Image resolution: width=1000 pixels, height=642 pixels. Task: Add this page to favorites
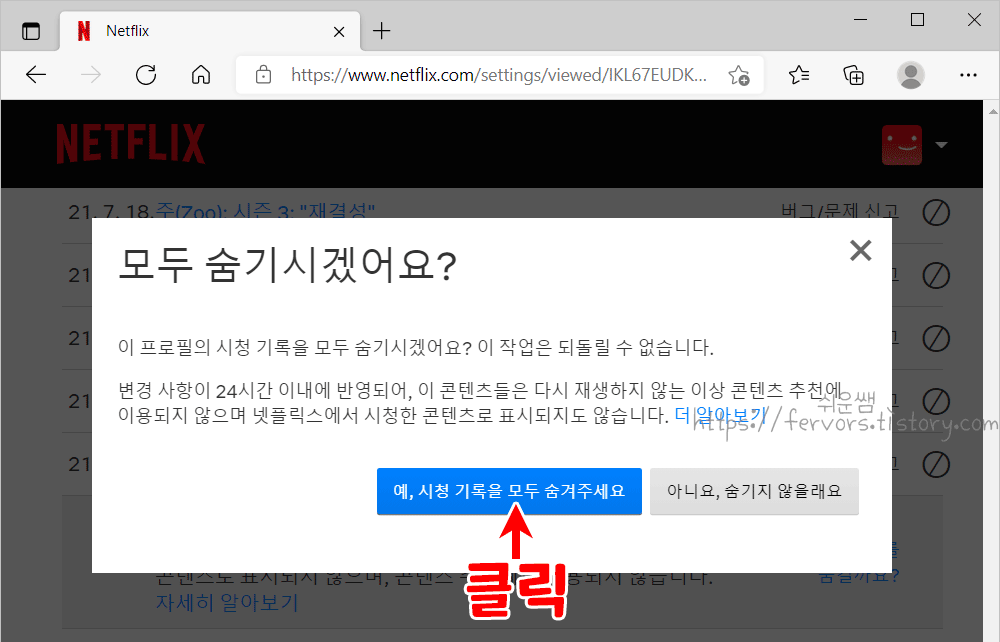(739, 75)
